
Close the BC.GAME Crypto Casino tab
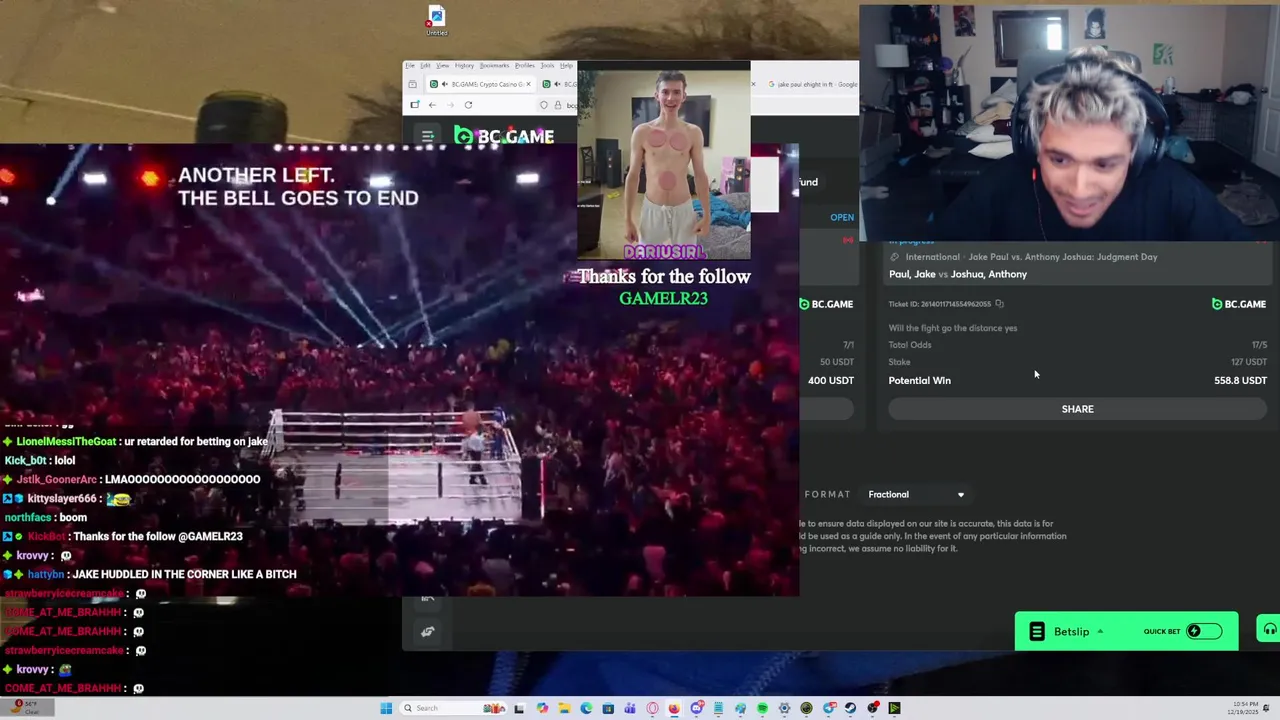[528, 84]
